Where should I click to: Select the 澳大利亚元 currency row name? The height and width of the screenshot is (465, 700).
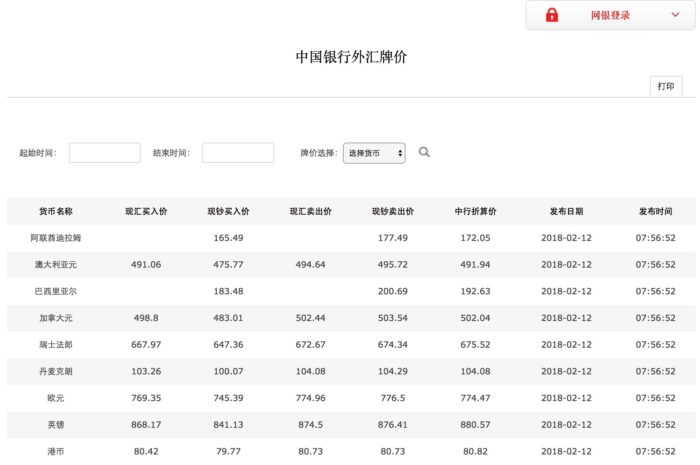pyautogui.click(x=56, y=265)
